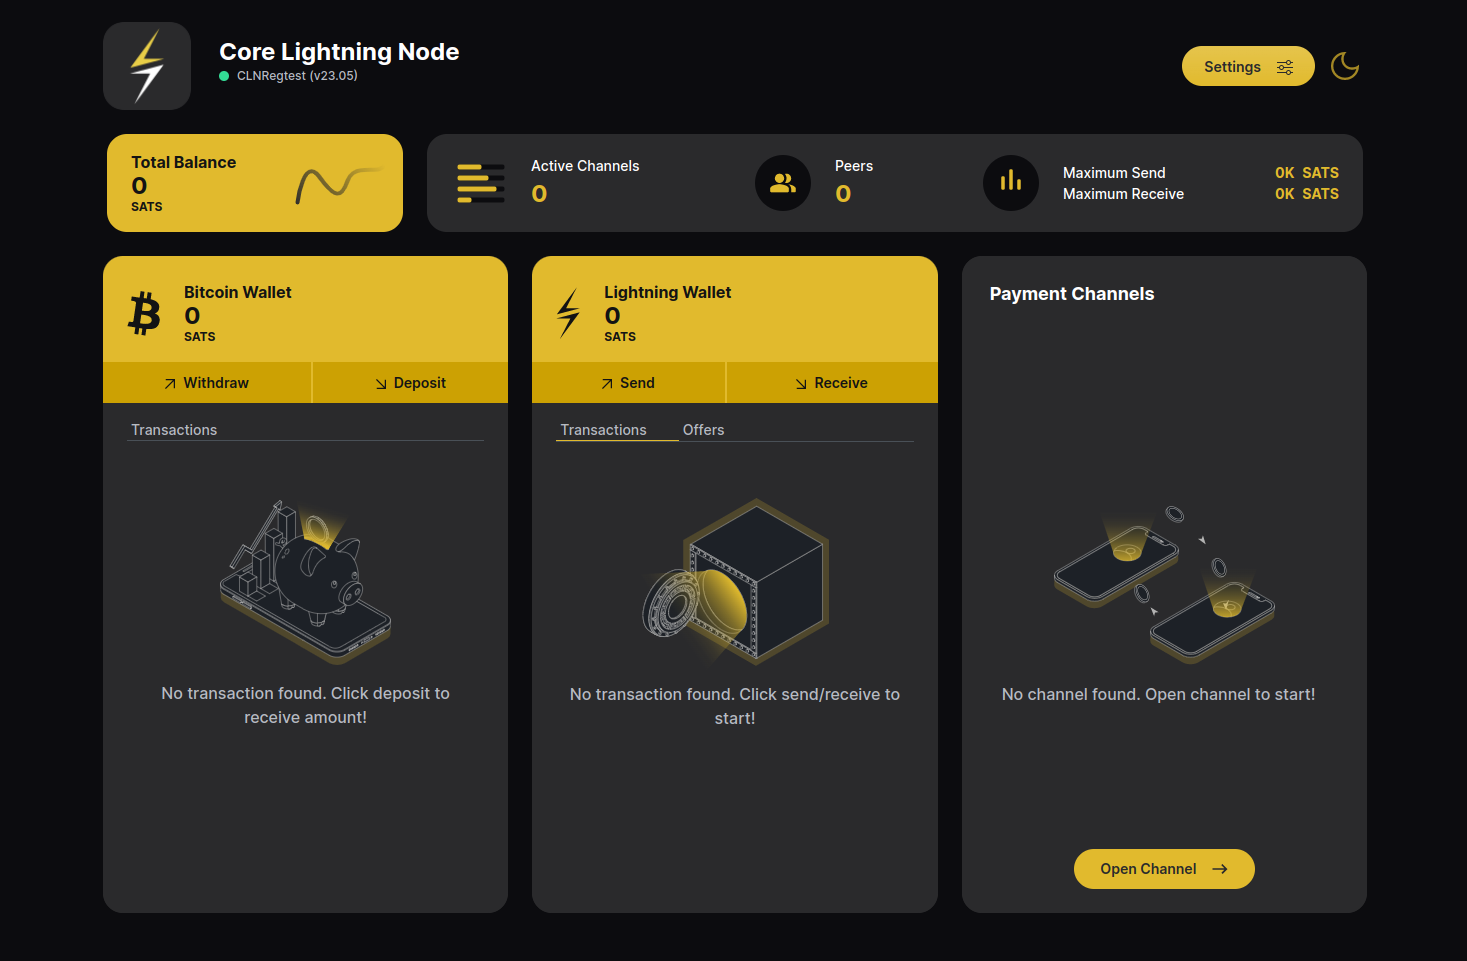1467x961 pixels.
Task: Click the CLNRegtest (v23.05) label
Action: (x=297, y=76)
